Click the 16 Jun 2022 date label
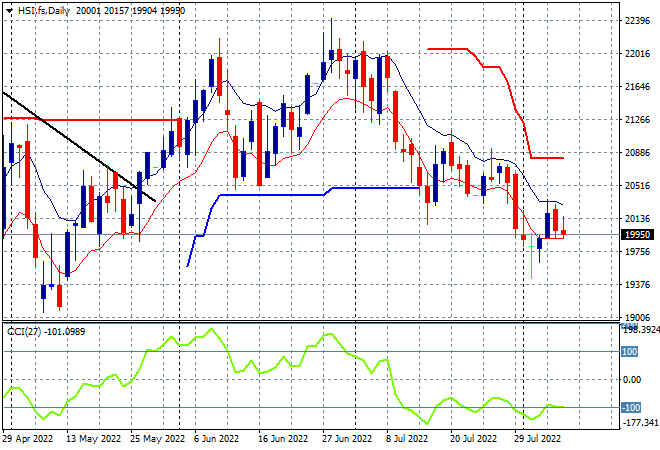The image size is (660, 450). 283,439
